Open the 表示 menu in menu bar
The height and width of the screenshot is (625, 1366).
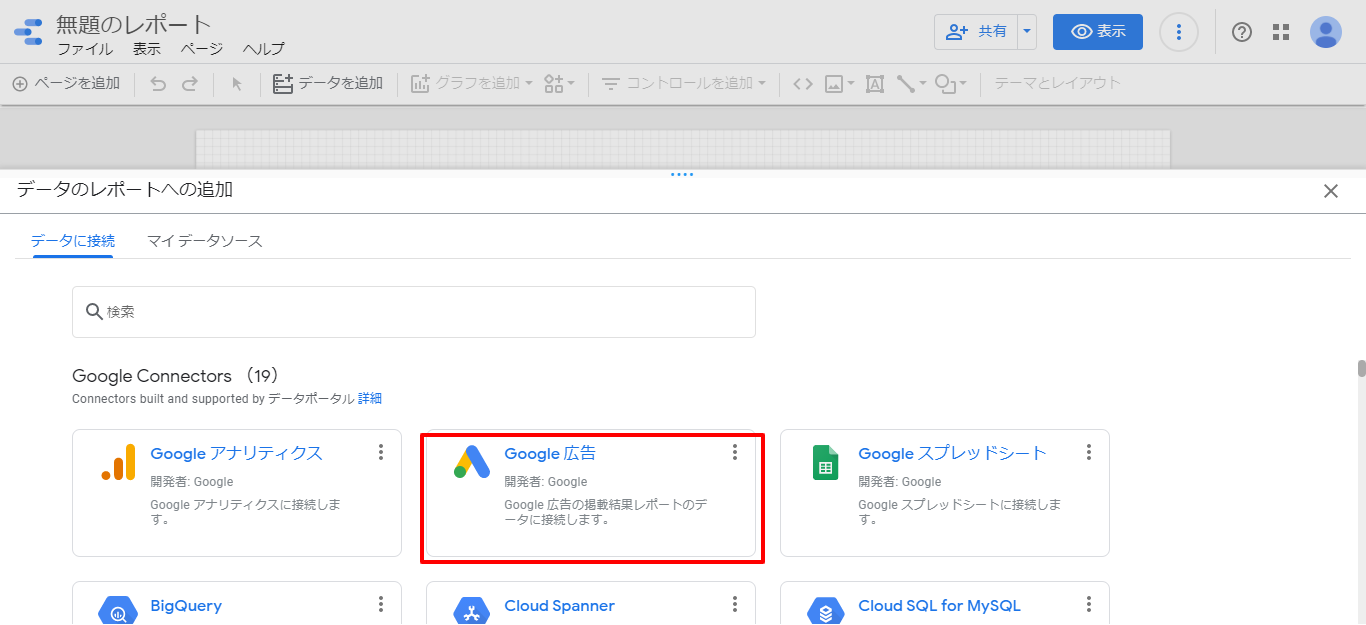[x=147, y=49]
